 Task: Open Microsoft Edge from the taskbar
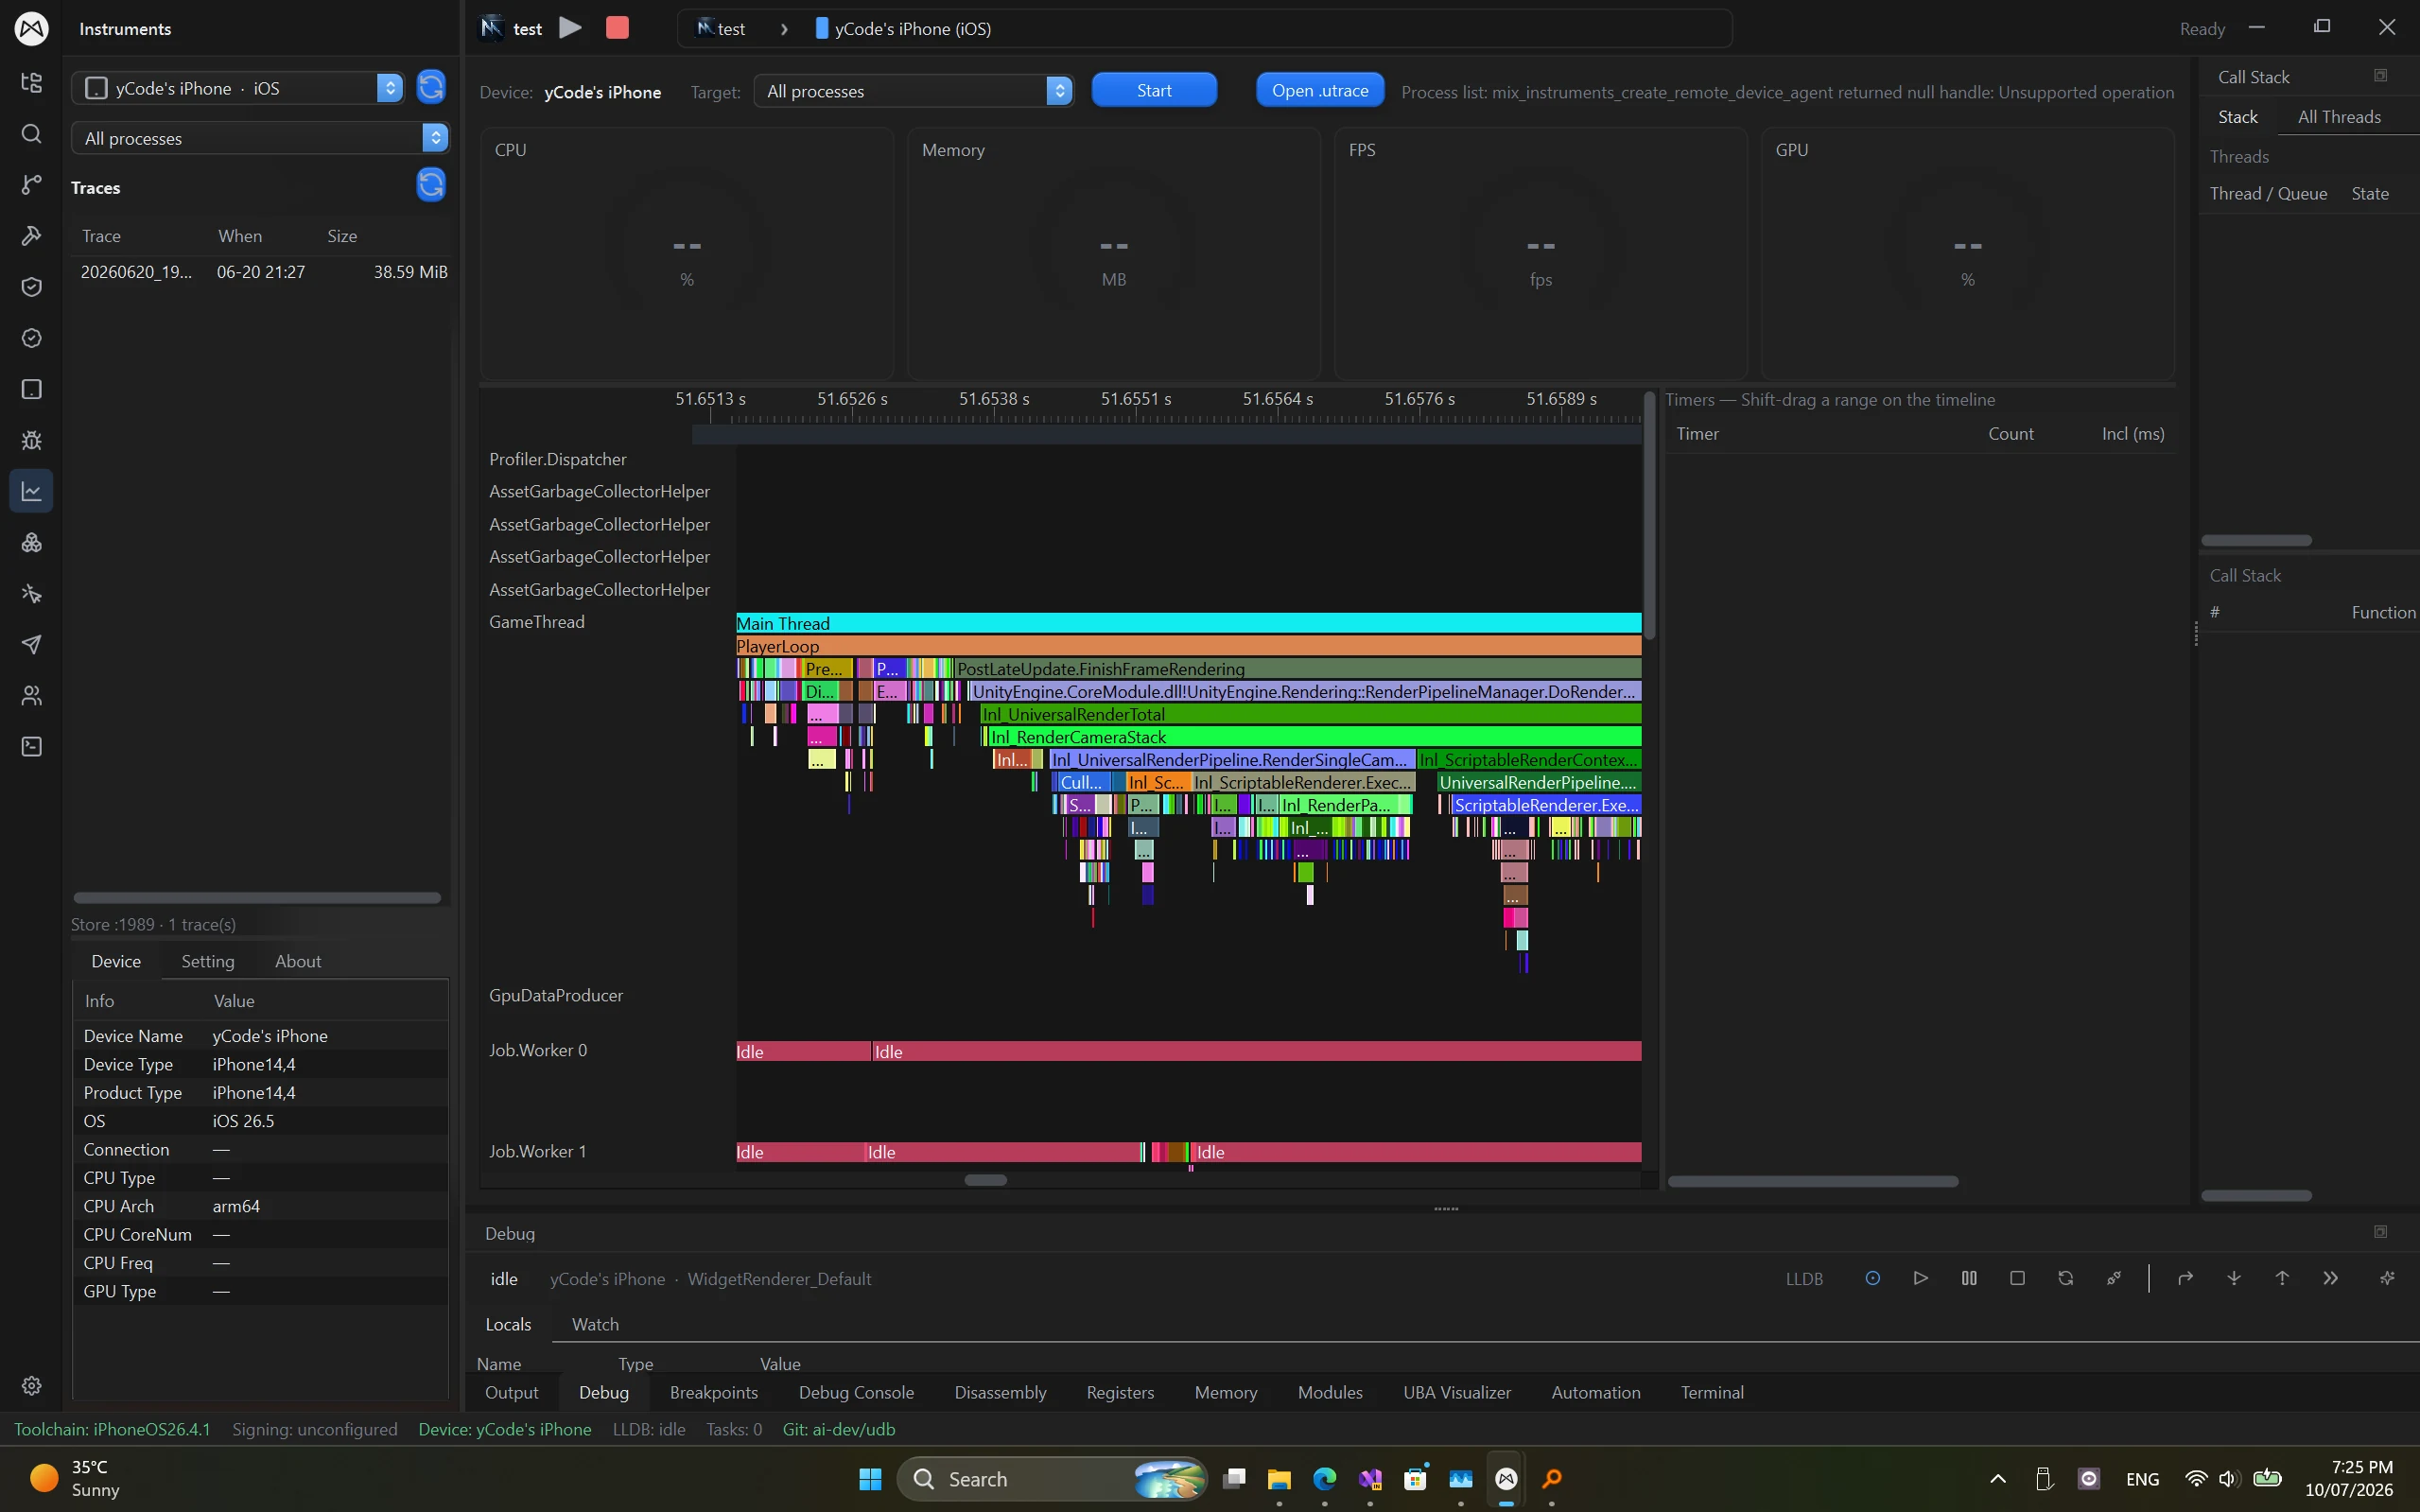point(1325,1479)
